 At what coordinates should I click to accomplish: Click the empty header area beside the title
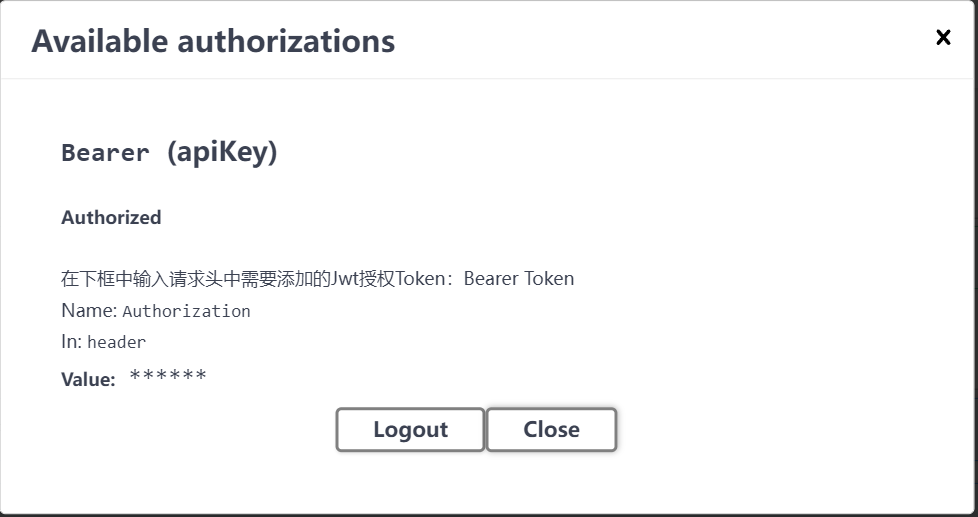pos(650,41)
